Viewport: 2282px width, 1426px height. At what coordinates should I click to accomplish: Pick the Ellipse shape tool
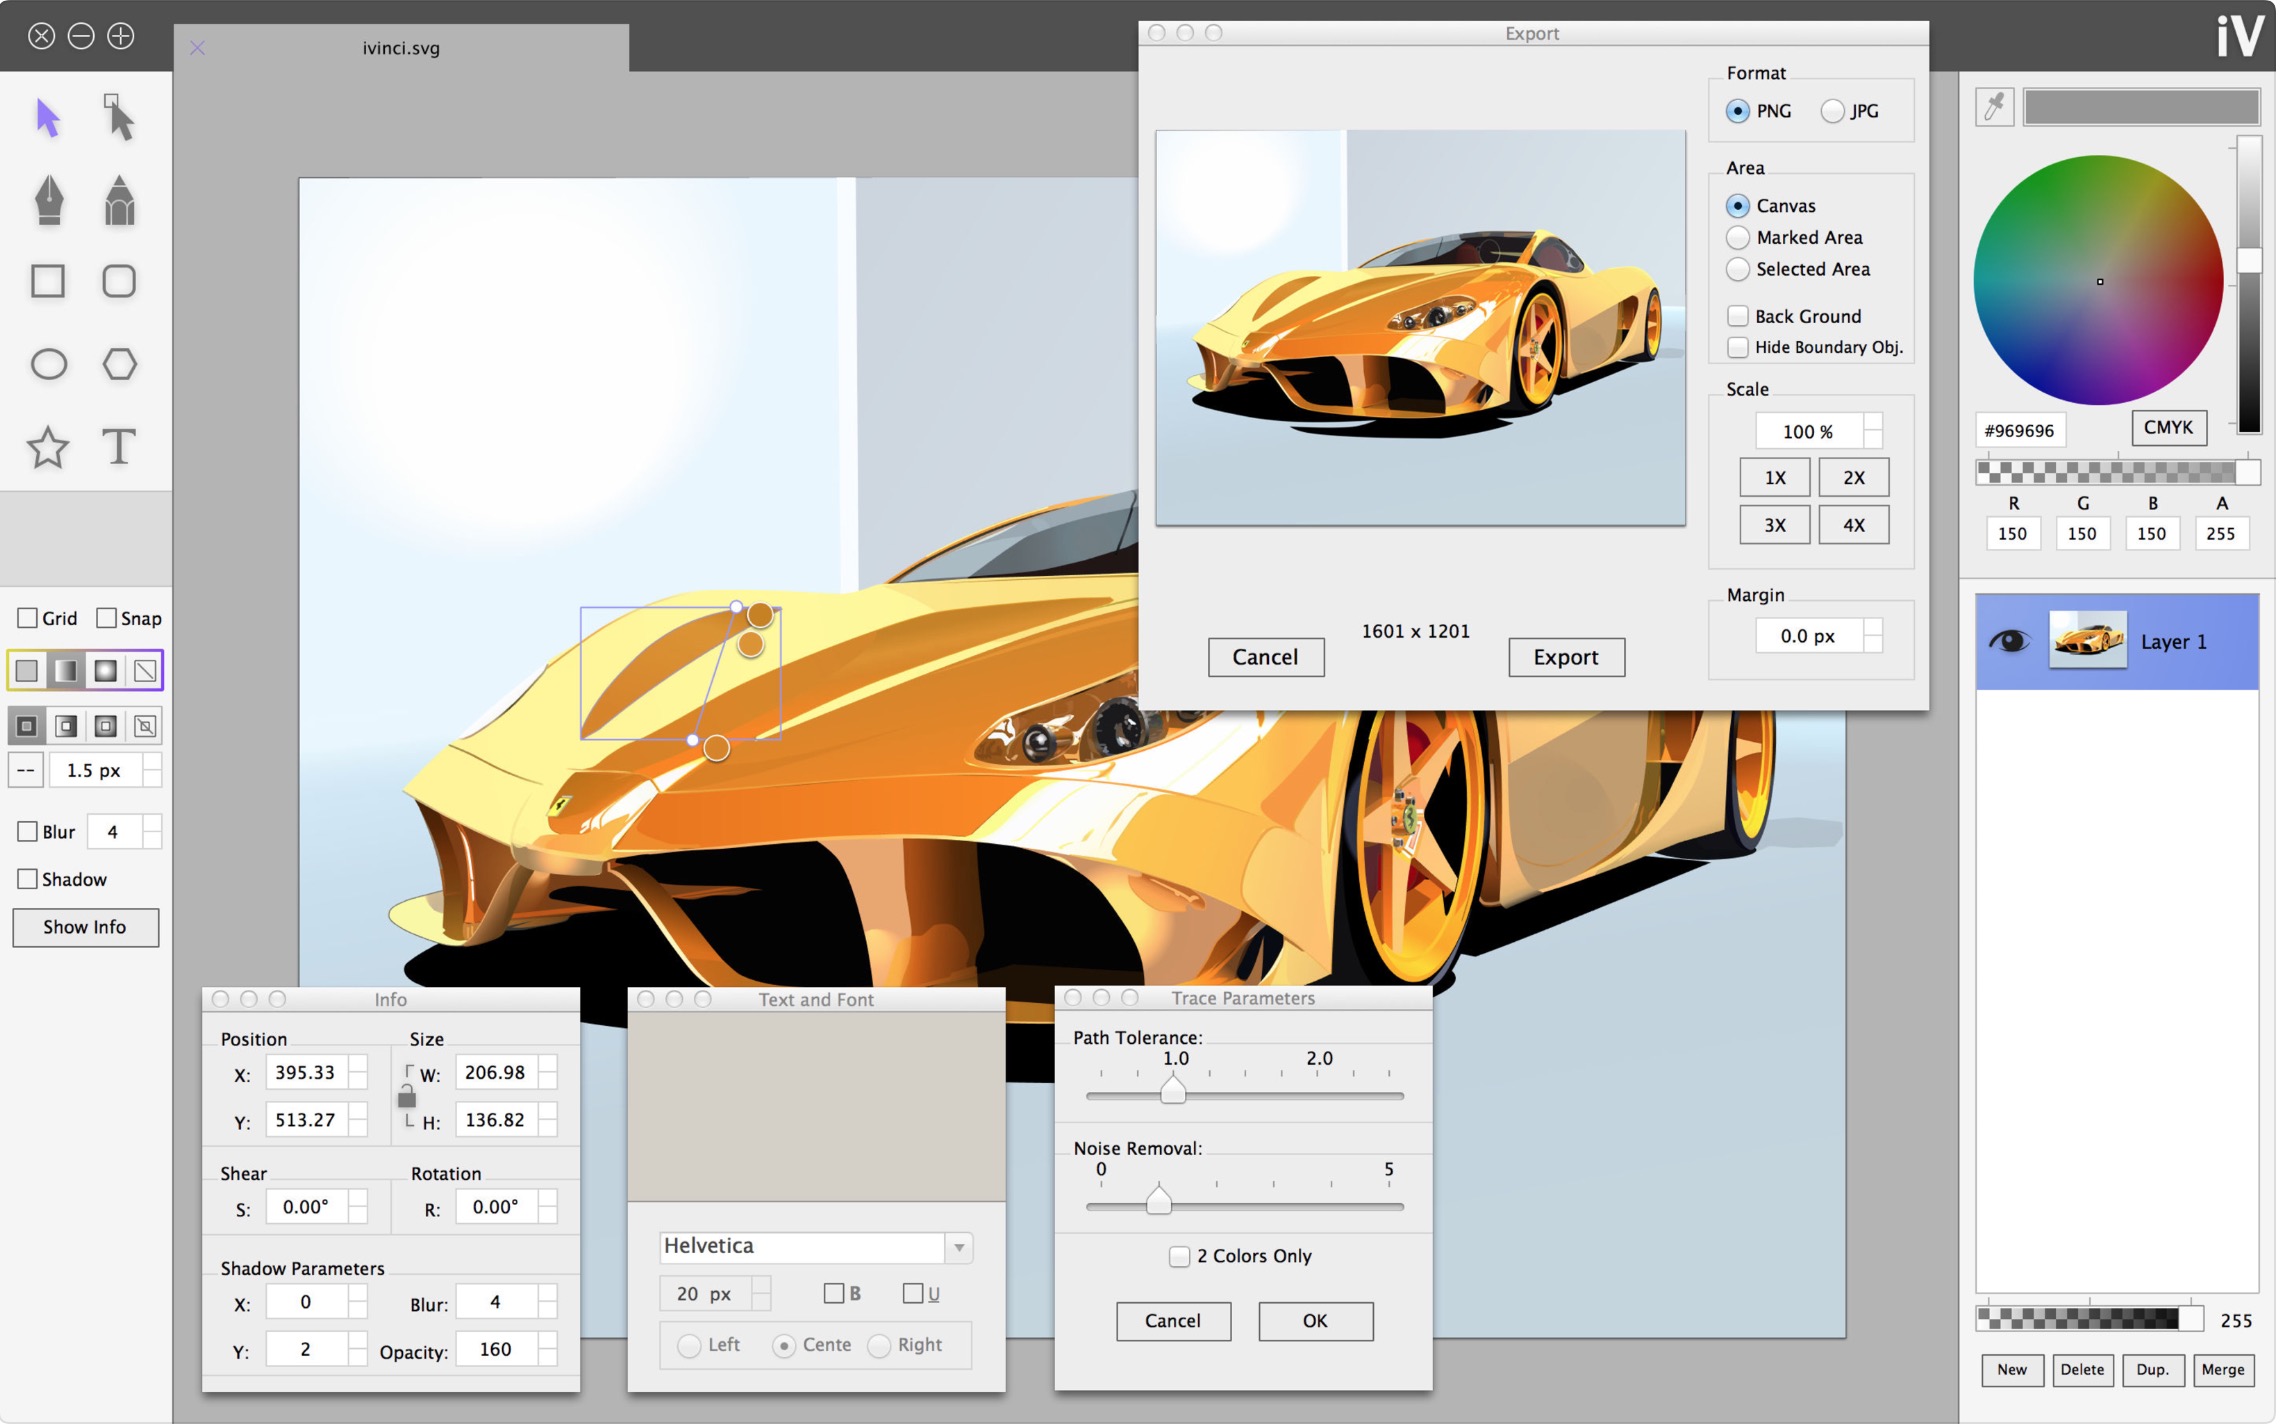click(48, 365)
